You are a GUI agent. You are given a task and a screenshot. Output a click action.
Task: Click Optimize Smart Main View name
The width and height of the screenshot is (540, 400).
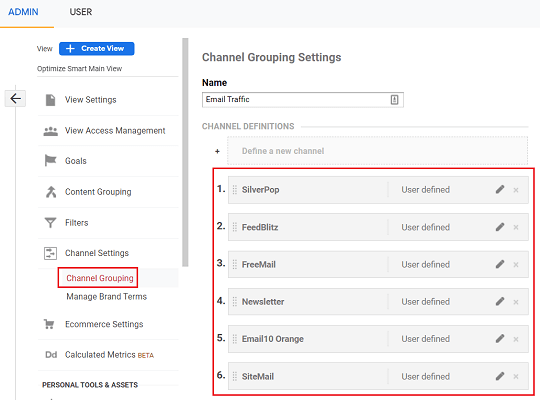[80, 69]
